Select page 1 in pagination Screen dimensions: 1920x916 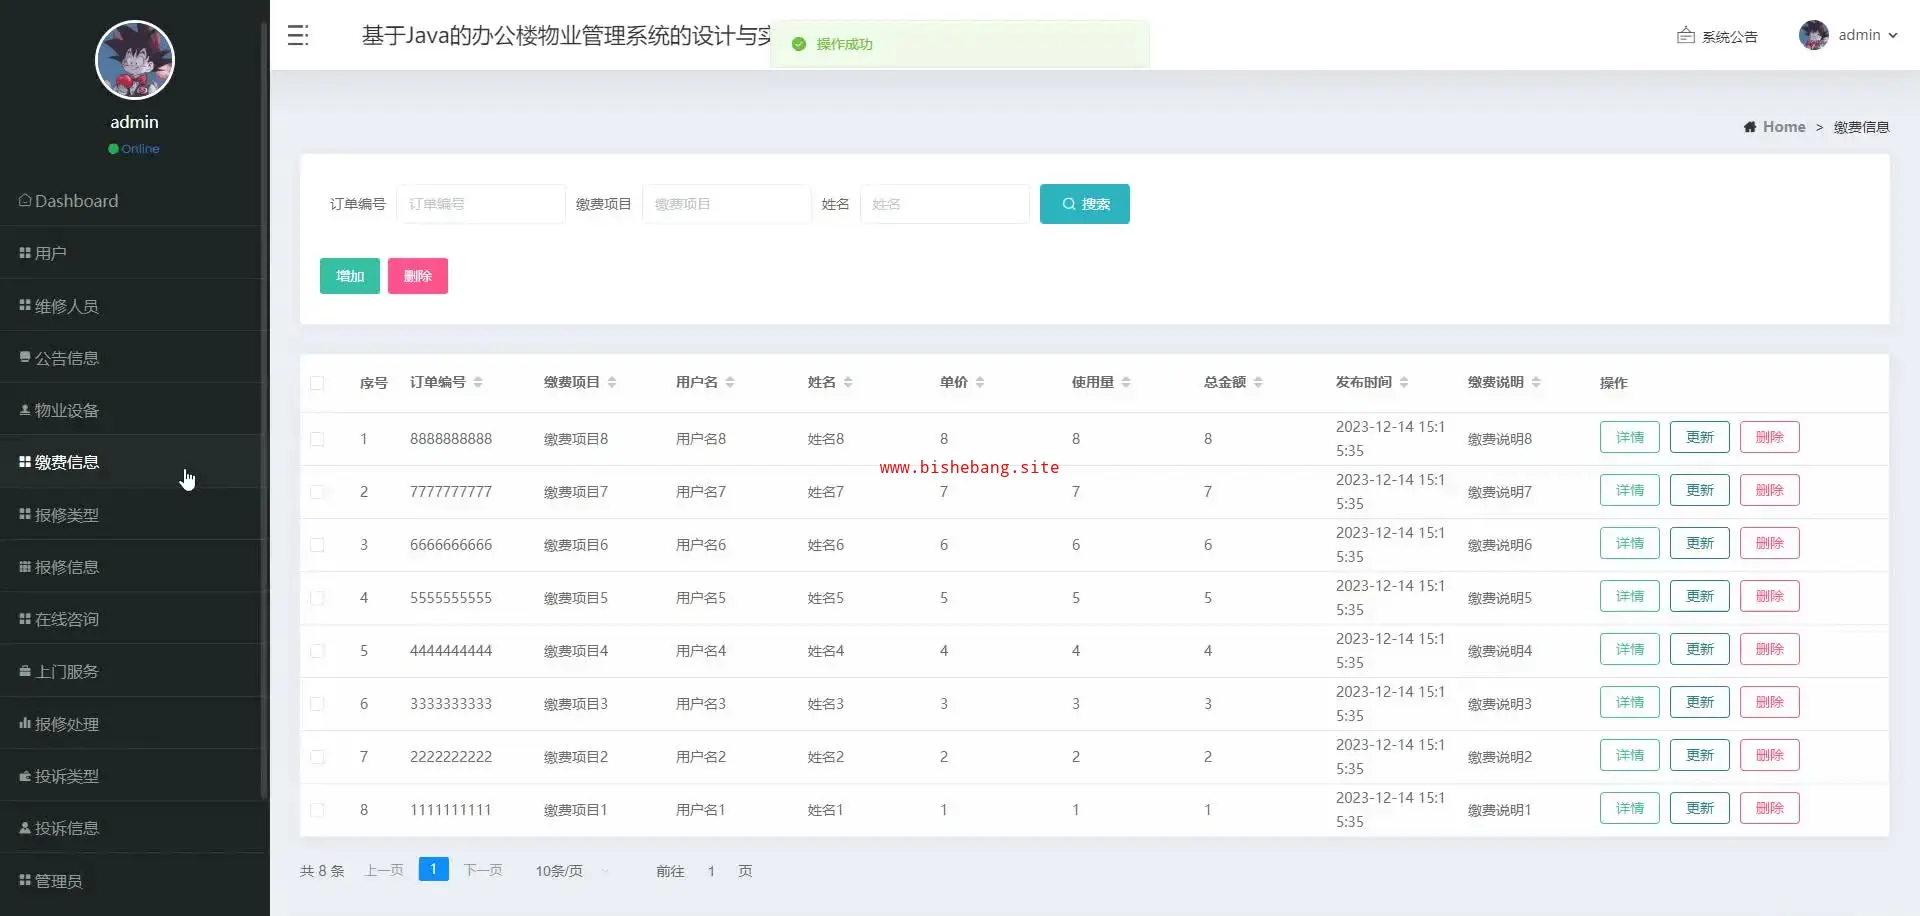pos(434,869)
